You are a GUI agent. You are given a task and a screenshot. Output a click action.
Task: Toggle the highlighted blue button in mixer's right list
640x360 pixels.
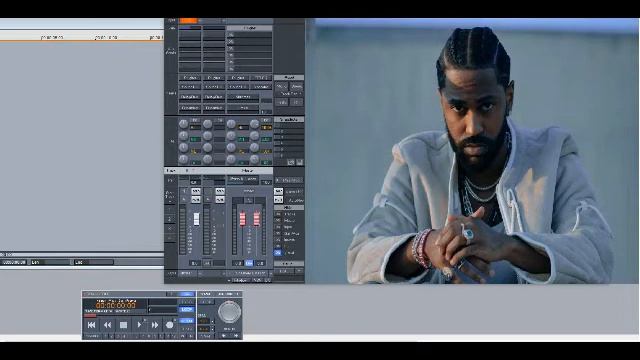[x=278, y=253]
